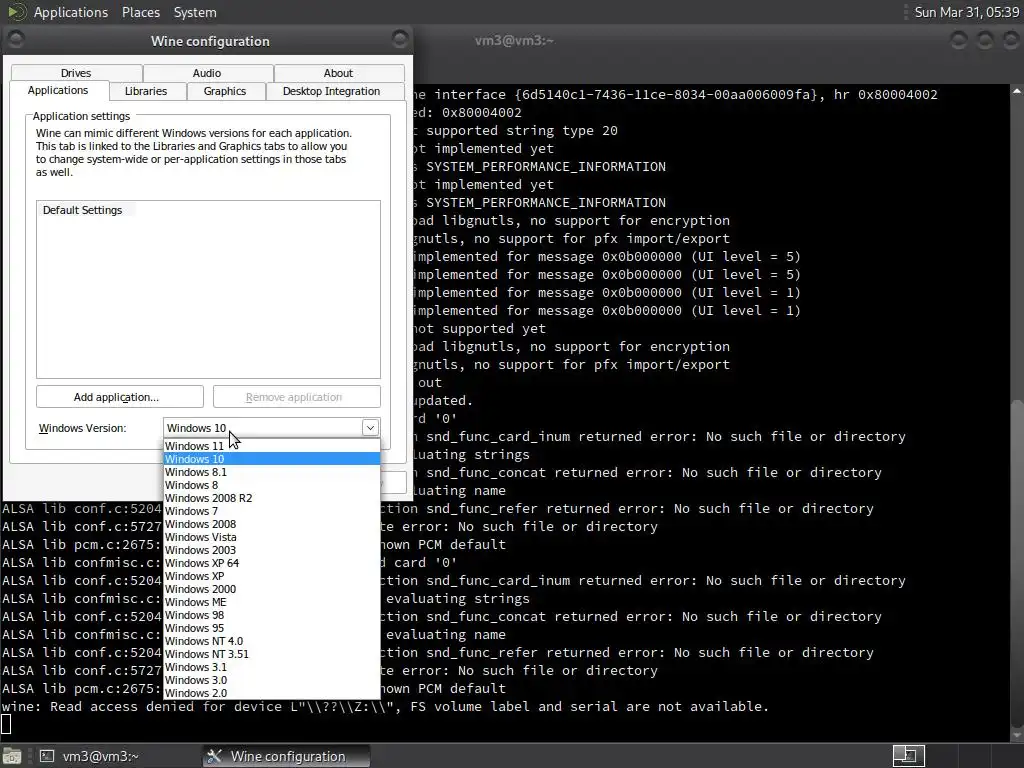Image resolution: width=1024 pixels, height=768 pixels.
Task: Open the System menu
Action: click(x=195, y=12)
